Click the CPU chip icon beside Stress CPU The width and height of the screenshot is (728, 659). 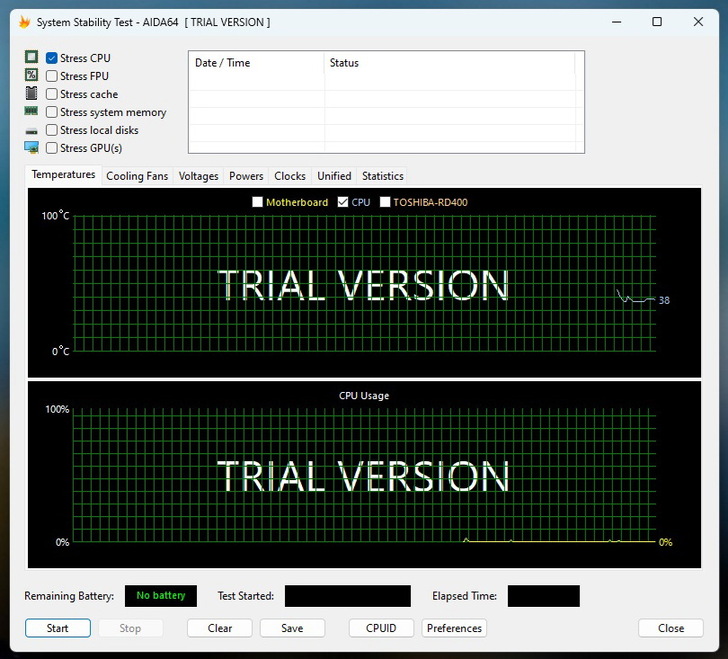point(31,58)
